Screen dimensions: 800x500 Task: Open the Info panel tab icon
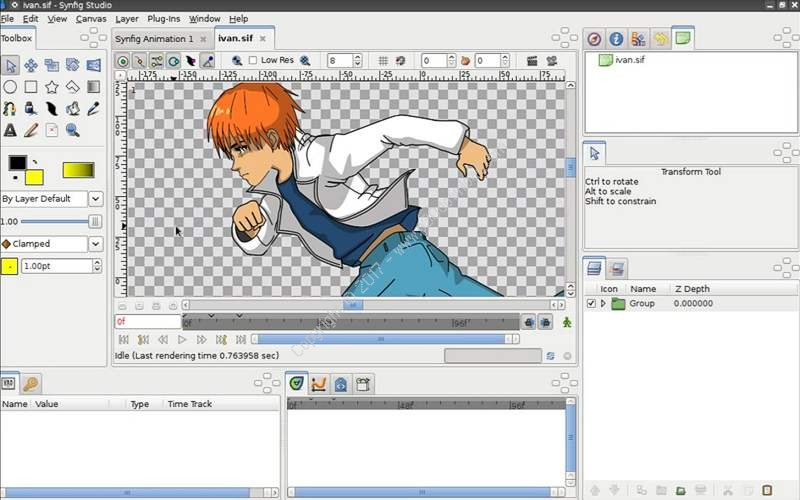click(616, 39)
